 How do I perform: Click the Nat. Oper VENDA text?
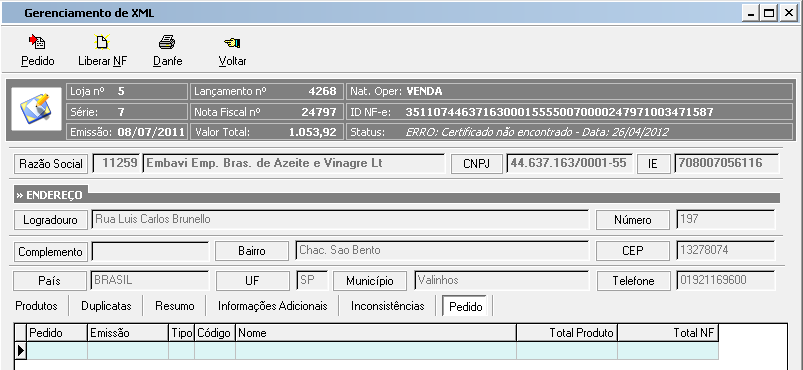tap(424, 92)
